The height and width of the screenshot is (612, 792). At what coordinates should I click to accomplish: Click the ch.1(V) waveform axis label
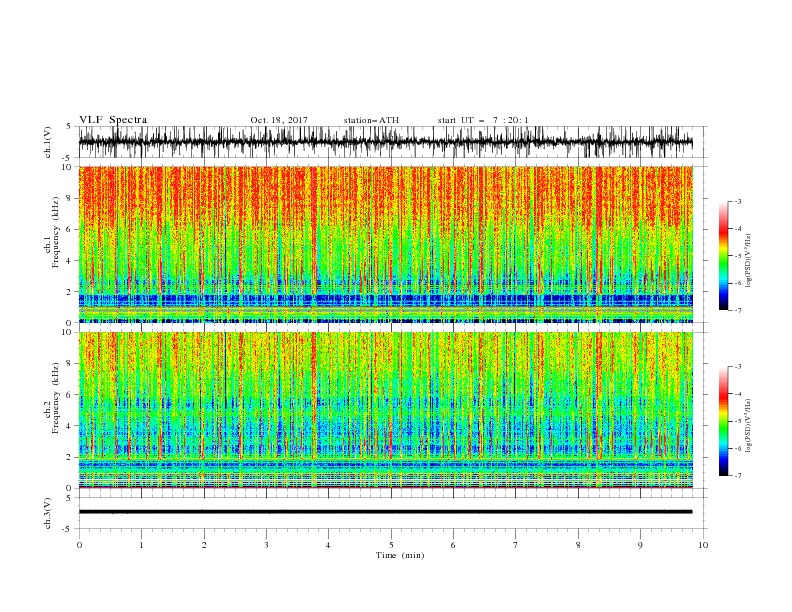(48, 142)
